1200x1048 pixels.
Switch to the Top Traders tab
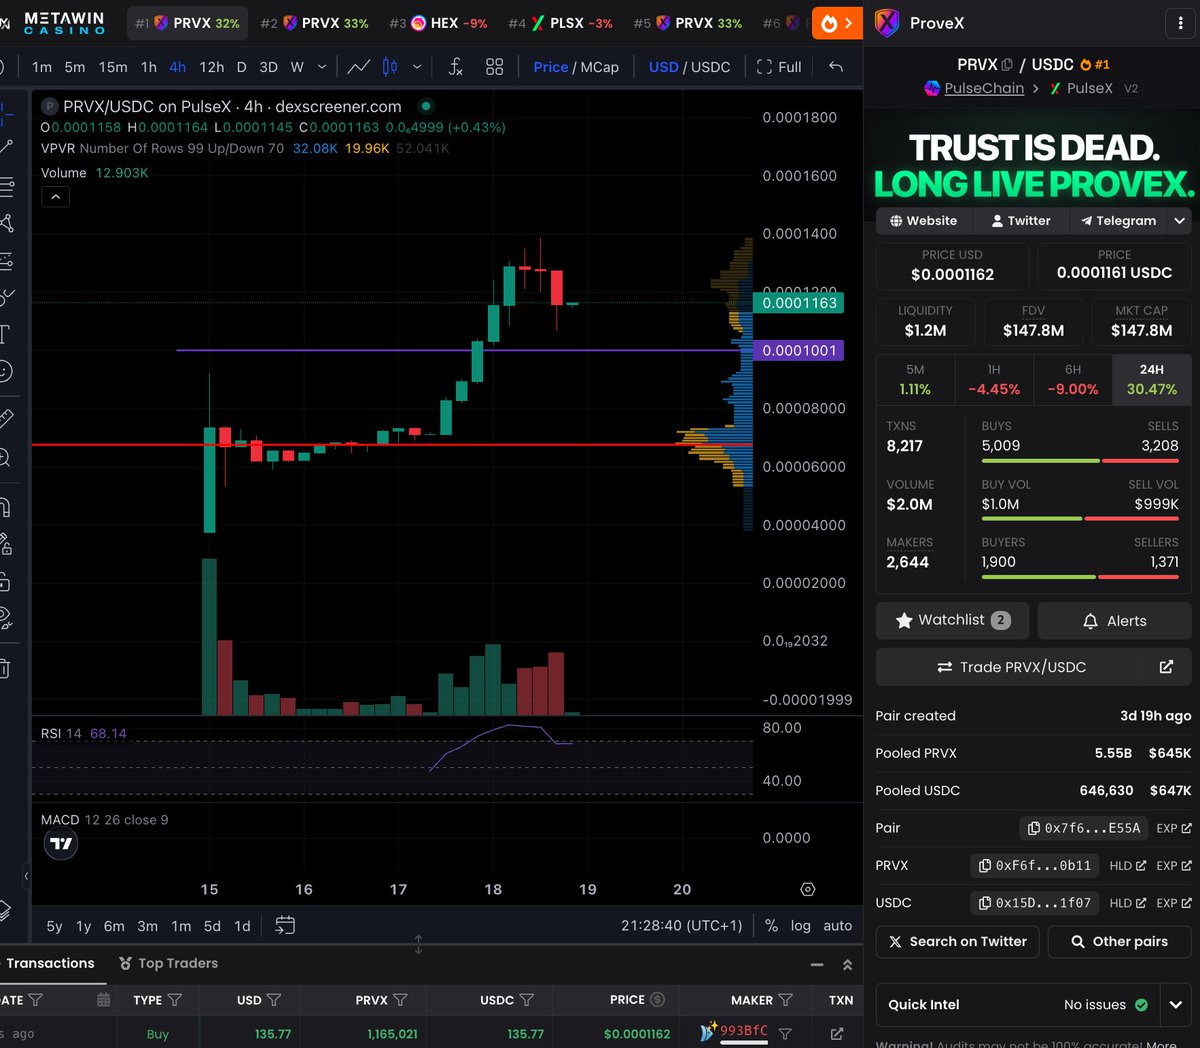pos(168,963)
